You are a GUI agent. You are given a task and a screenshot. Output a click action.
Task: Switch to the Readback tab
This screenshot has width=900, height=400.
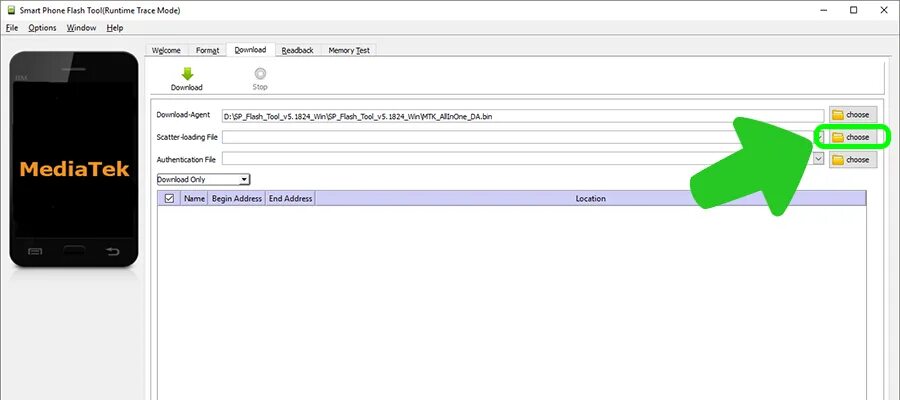click(297, 51)
